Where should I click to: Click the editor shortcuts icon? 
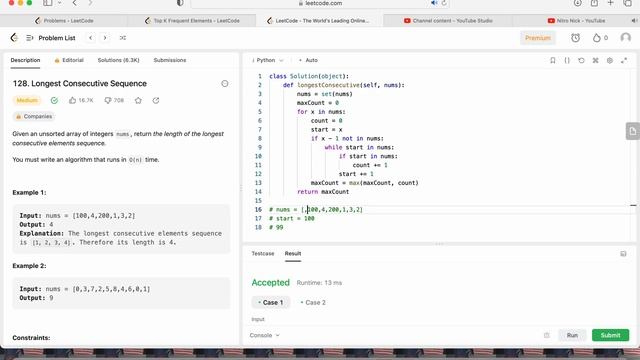pos(596,60)
